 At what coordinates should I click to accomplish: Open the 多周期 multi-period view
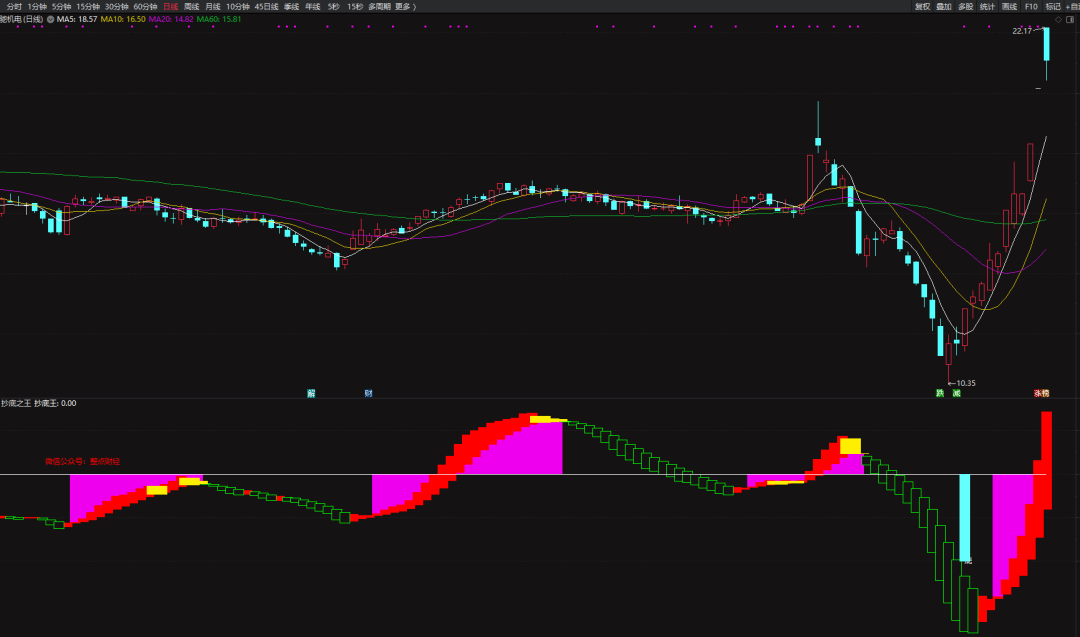379,6
